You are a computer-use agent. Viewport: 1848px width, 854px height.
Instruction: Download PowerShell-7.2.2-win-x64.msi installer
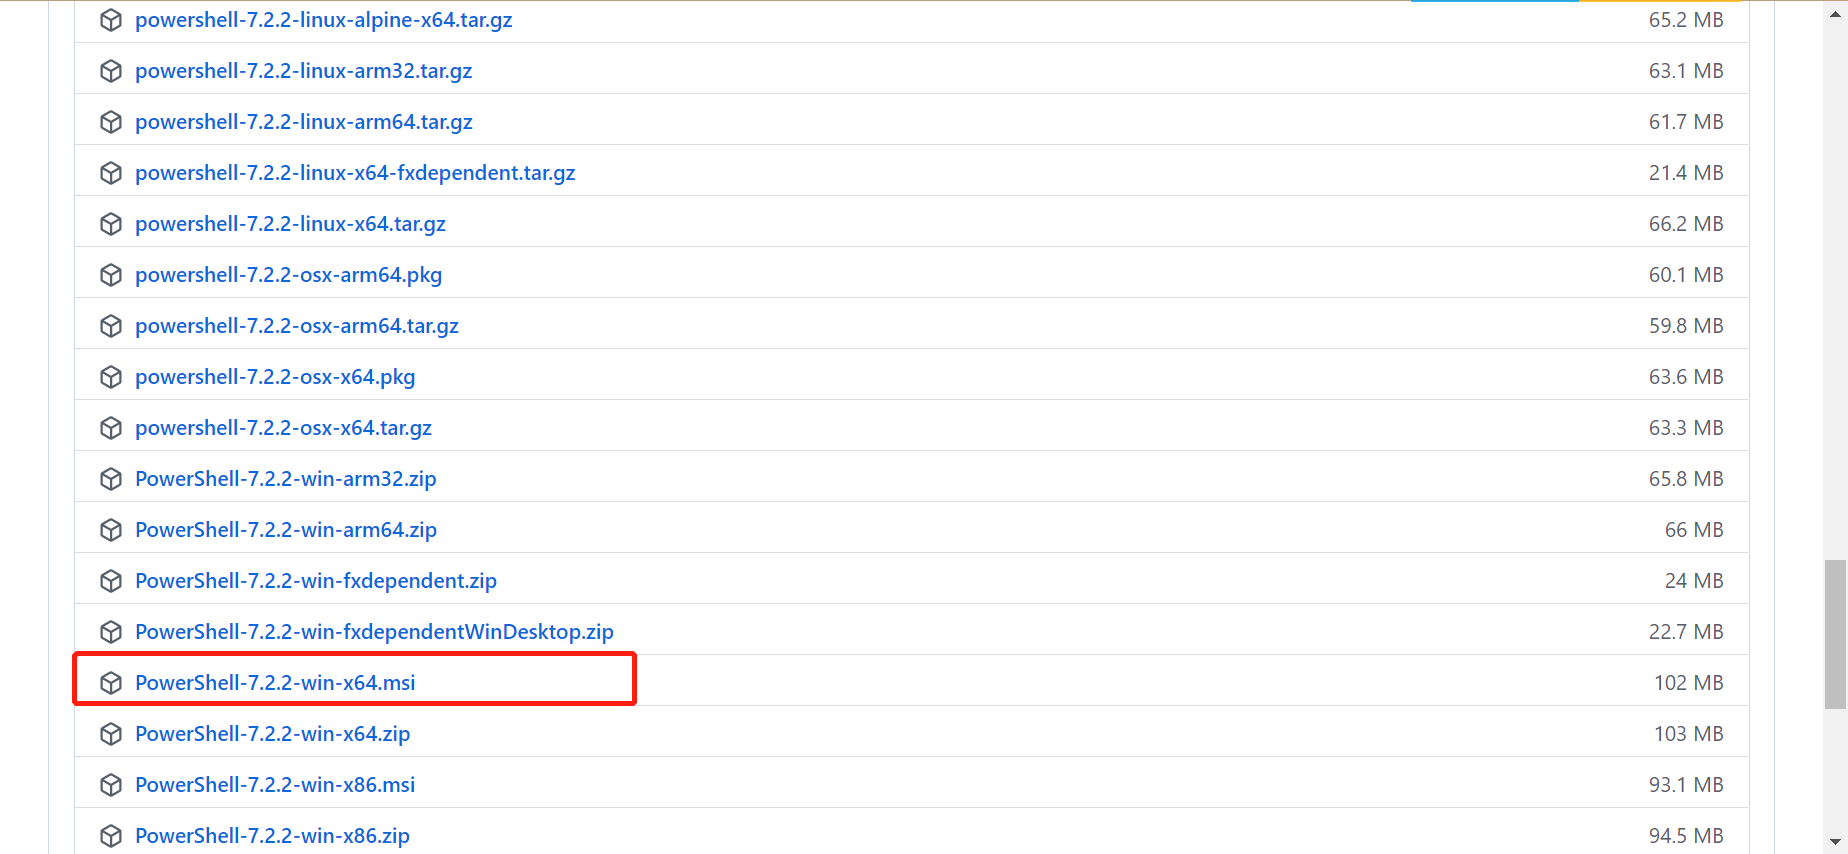click(x=275, y=683)
